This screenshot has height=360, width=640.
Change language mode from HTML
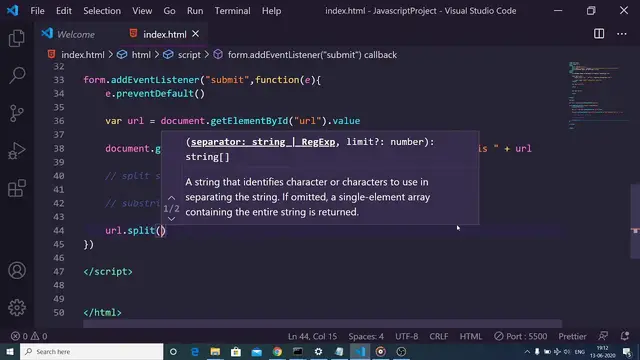pos(471,336)
